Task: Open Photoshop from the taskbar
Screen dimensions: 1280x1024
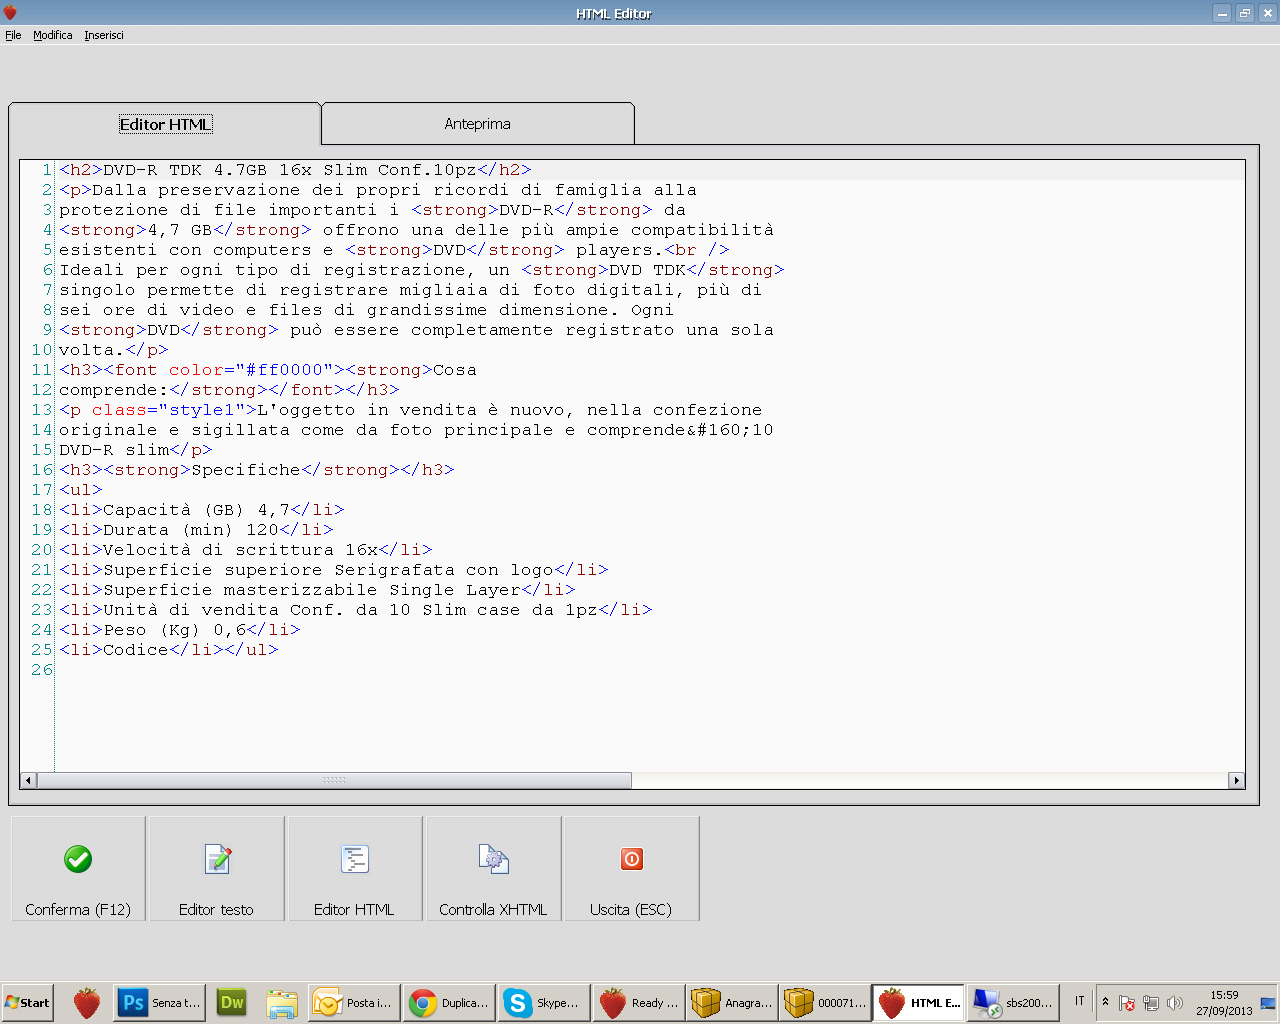Action: tap(159, 1003)
